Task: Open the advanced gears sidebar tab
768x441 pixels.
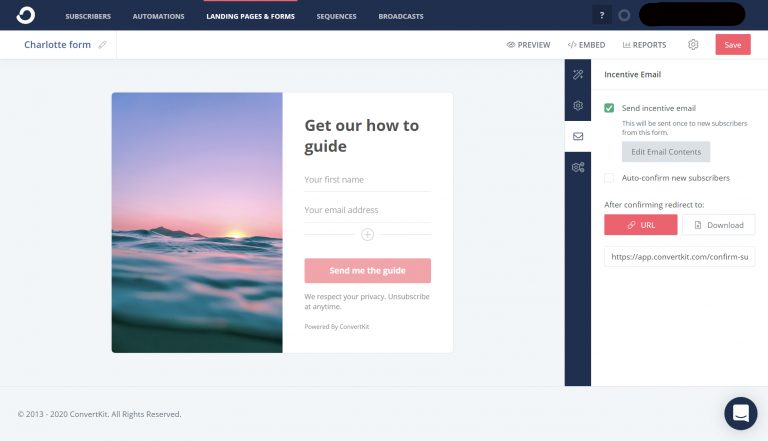Action: tap(578, 167)
